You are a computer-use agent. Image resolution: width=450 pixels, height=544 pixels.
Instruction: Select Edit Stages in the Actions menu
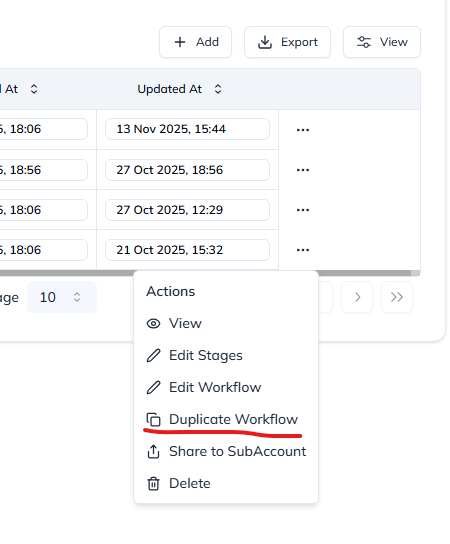pos(226,355)
